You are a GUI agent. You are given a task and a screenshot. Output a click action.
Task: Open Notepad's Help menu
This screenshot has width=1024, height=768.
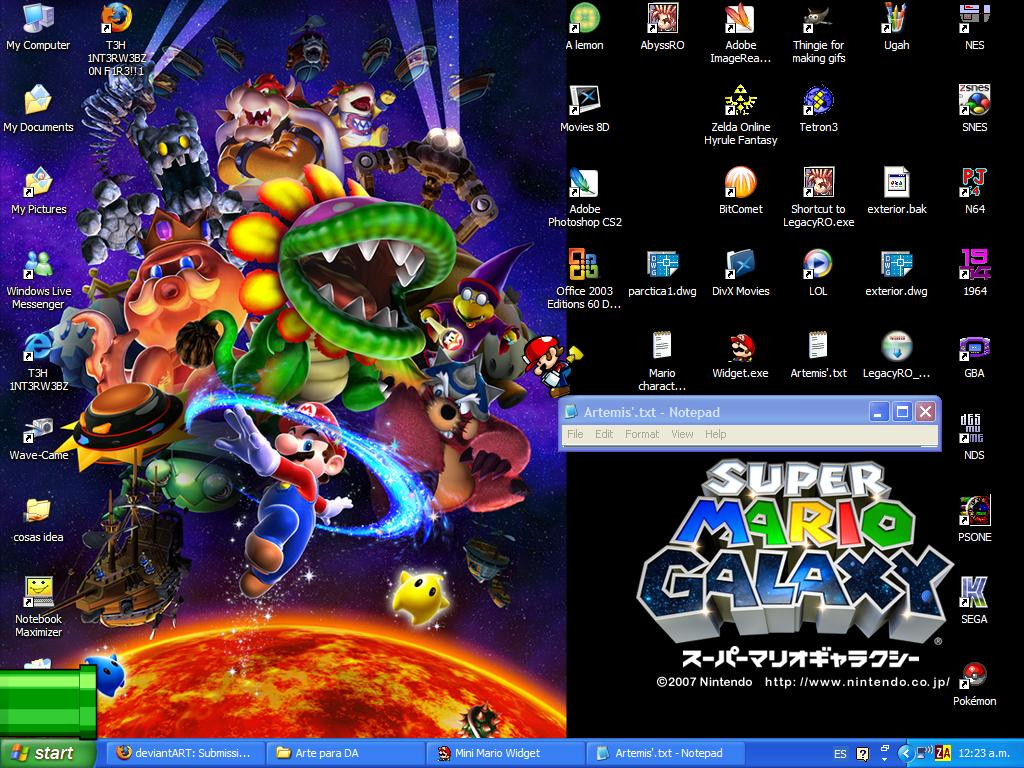tap(715, 434)
